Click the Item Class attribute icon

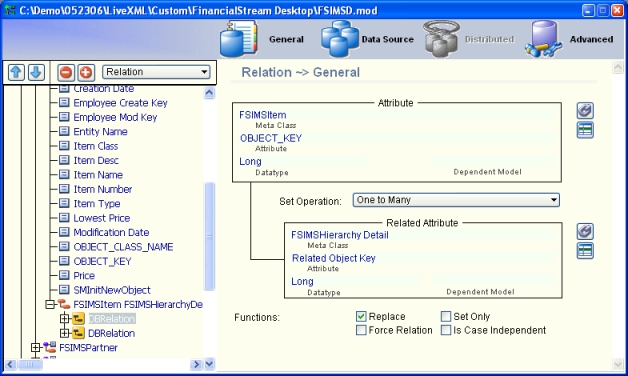64,146
